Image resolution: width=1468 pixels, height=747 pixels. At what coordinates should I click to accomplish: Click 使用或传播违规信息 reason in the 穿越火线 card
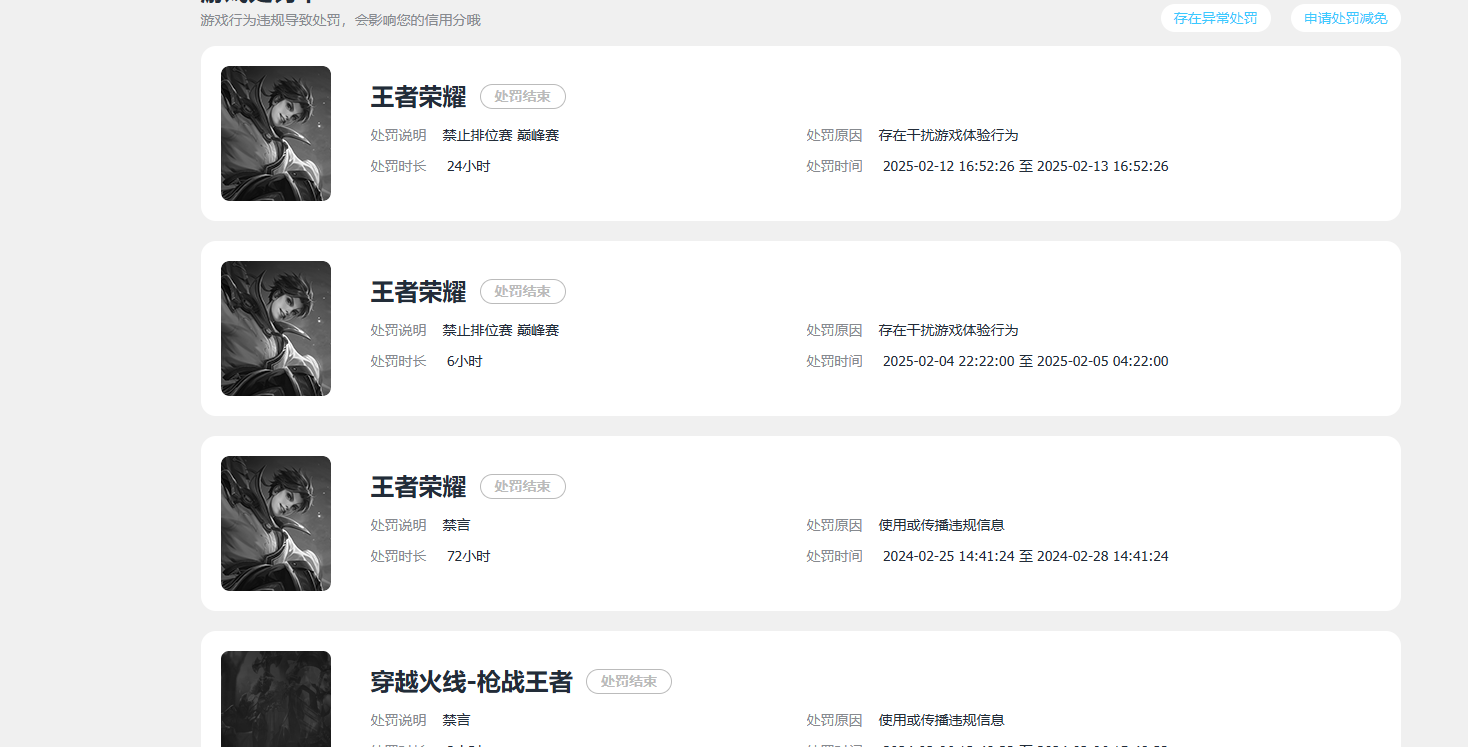942,720
